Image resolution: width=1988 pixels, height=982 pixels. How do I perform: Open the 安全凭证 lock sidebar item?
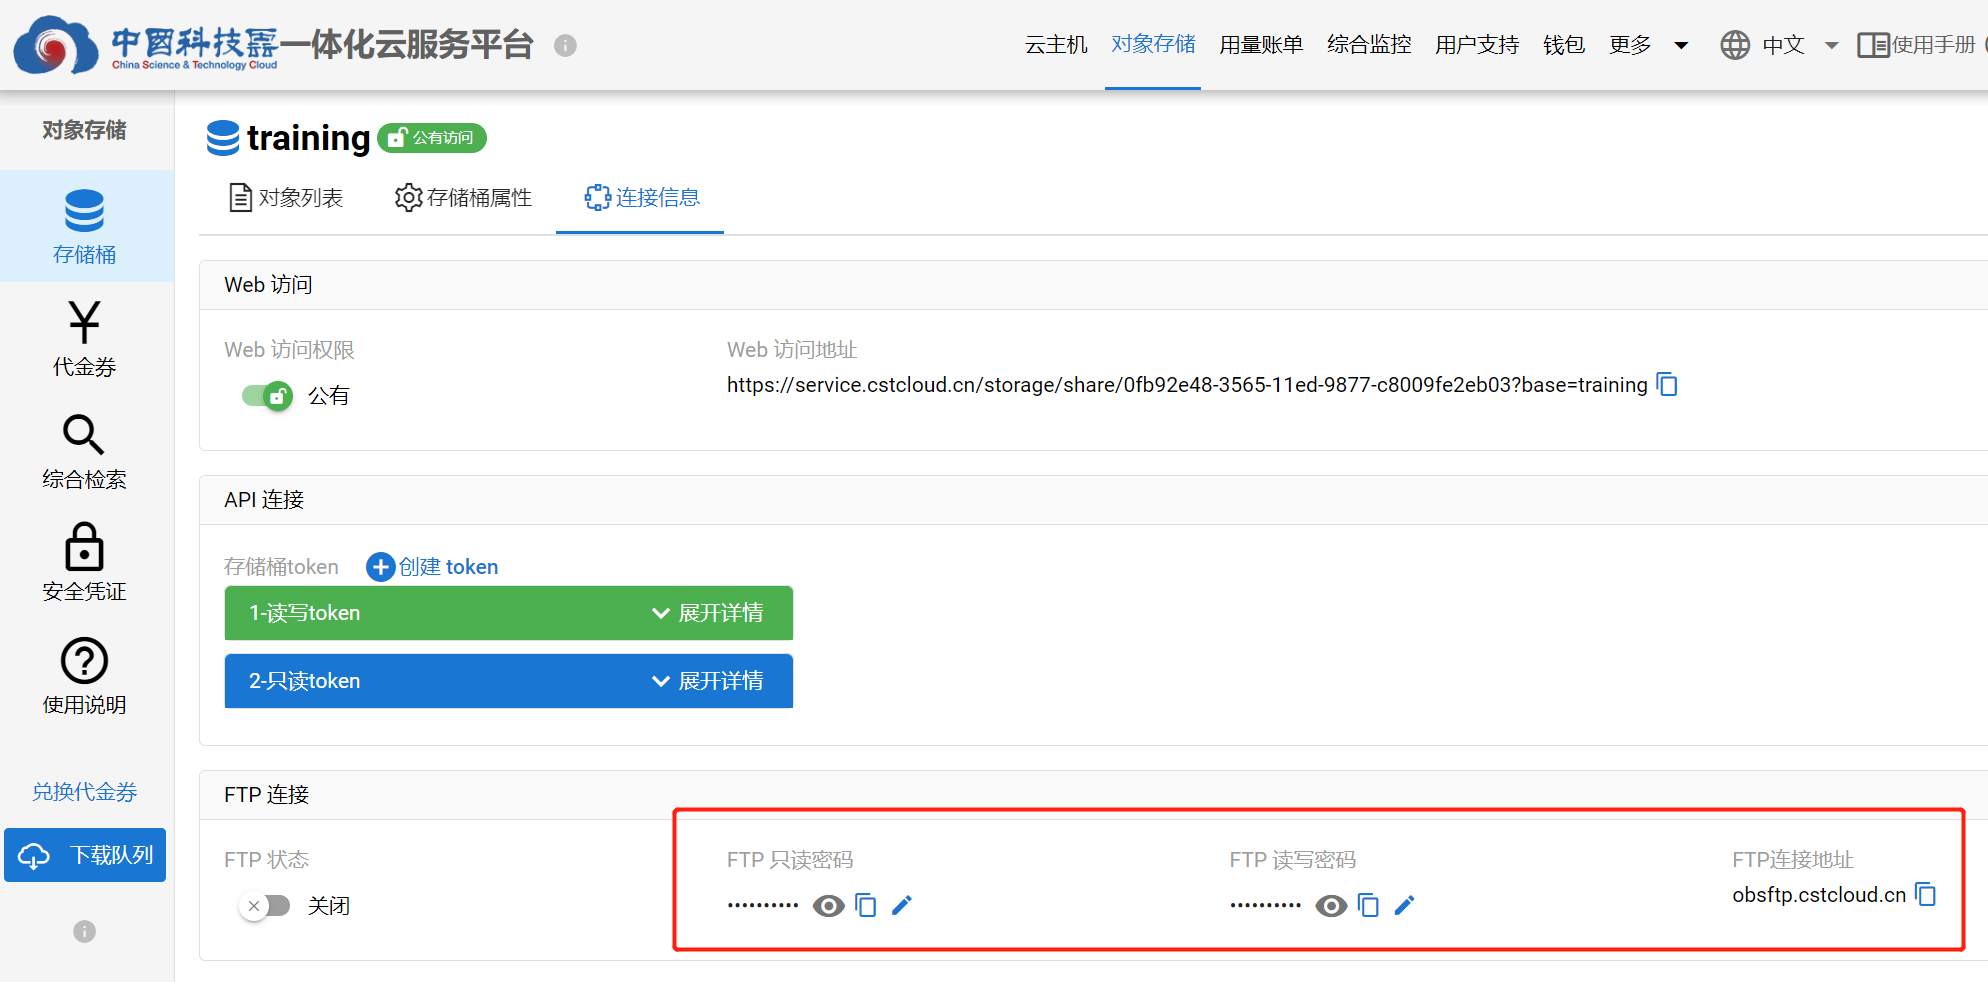point(85,563)
